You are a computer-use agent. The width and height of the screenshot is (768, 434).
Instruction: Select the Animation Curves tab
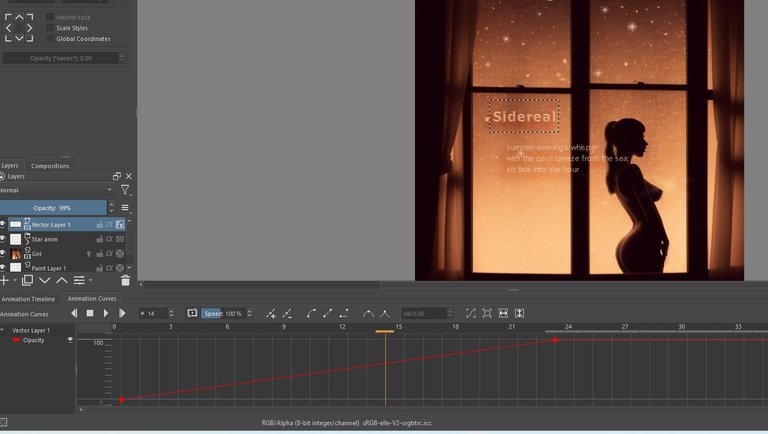tap(92, 298)
